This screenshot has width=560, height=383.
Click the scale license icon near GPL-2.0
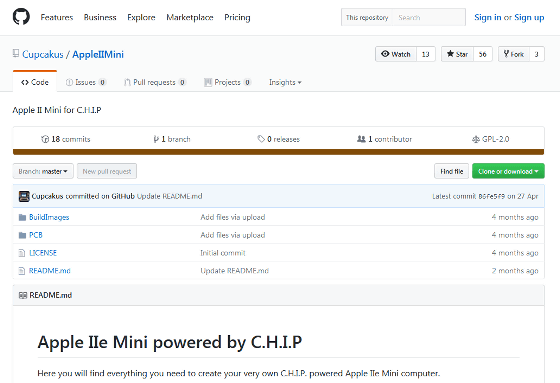point(476,139)
